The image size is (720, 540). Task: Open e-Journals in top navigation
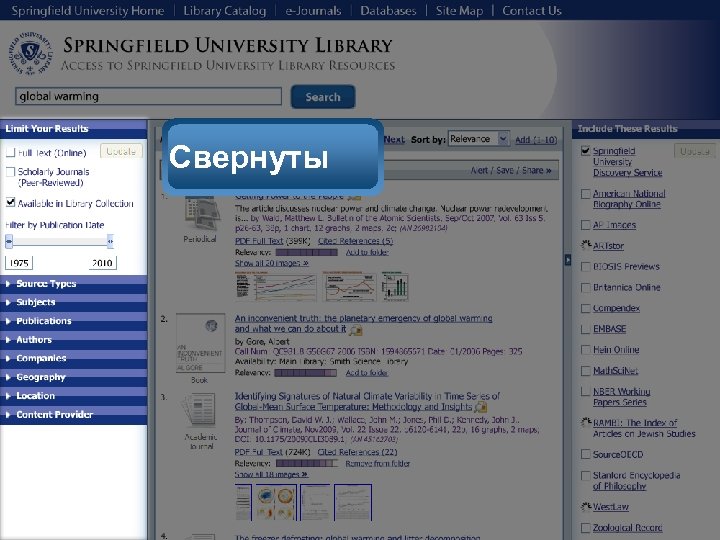coord(313,11)
